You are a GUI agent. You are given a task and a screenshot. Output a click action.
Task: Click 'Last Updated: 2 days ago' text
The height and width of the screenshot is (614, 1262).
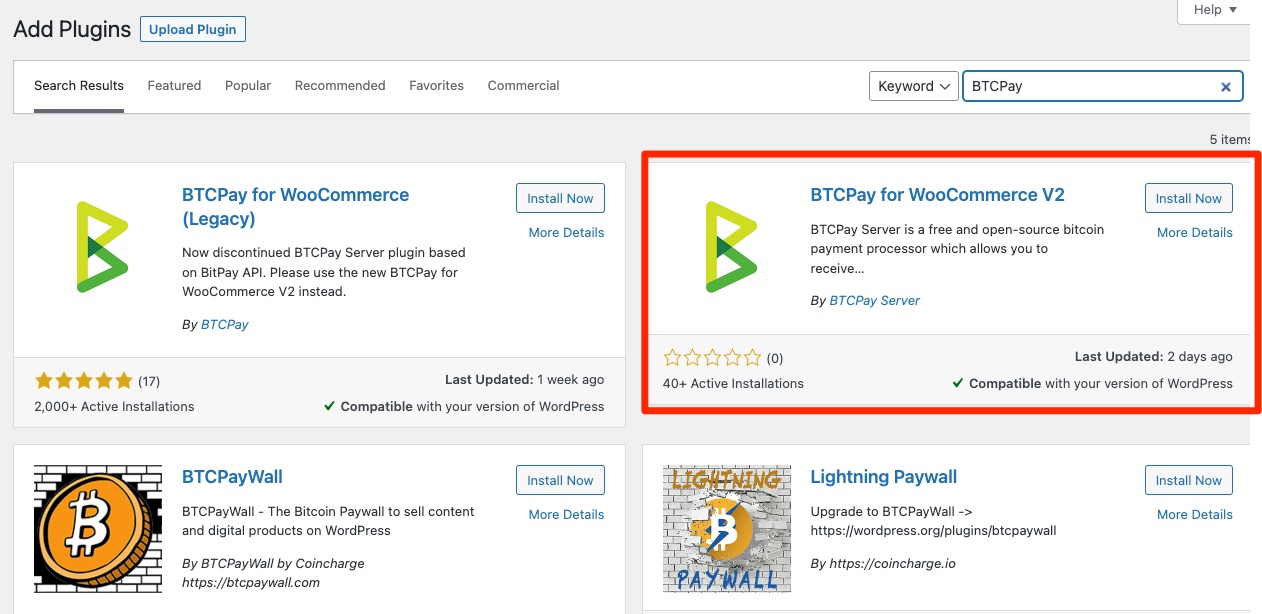[x=1154, y=357]
